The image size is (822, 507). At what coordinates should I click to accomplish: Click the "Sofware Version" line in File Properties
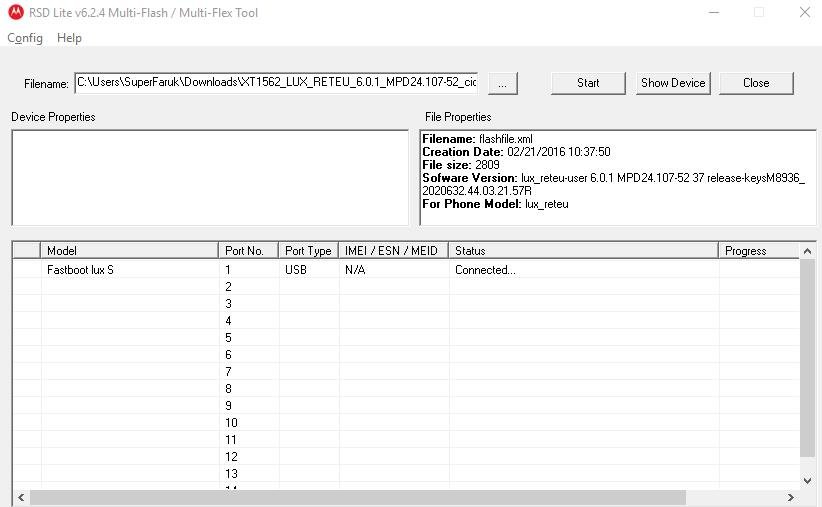click(x=613, y=184)
